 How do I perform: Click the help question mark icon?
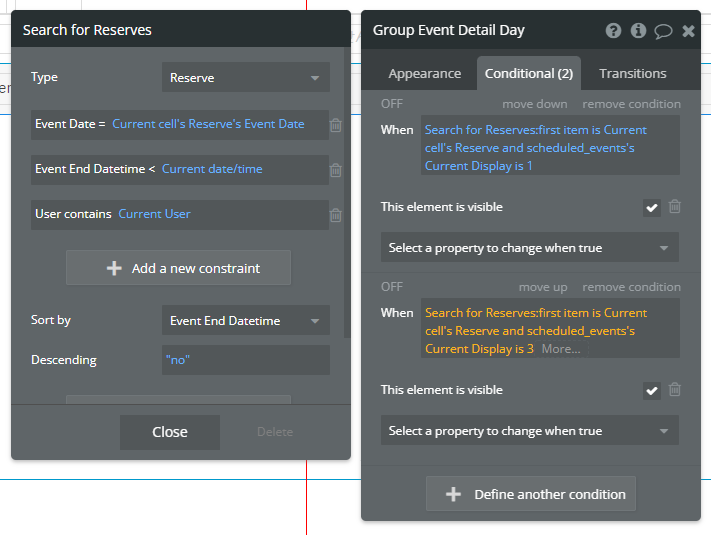coord(614,31)
